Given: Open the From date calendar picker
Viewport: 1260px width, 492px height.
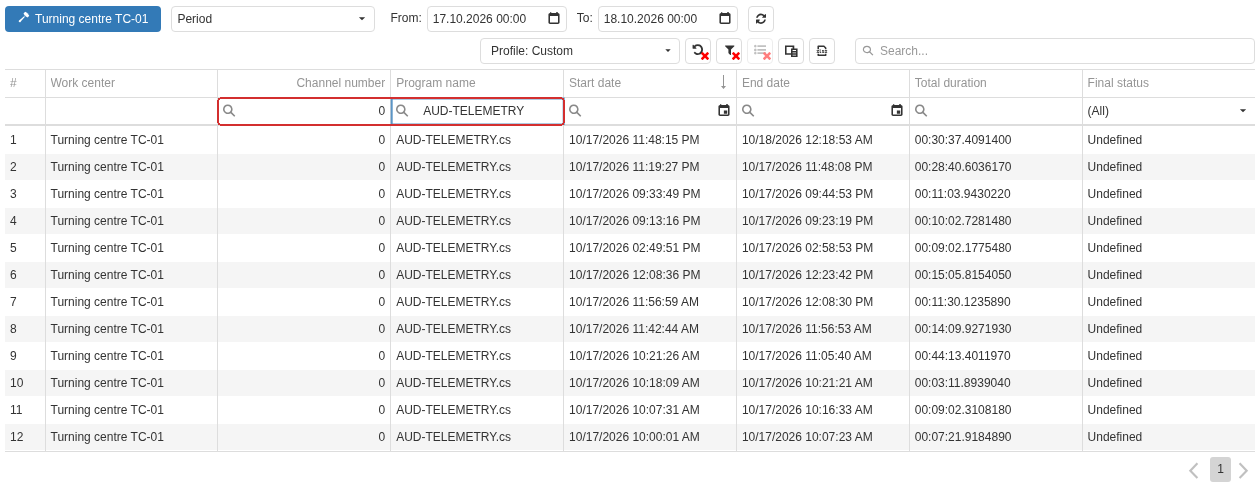Looking at the screenshot, I should (554, 19).
